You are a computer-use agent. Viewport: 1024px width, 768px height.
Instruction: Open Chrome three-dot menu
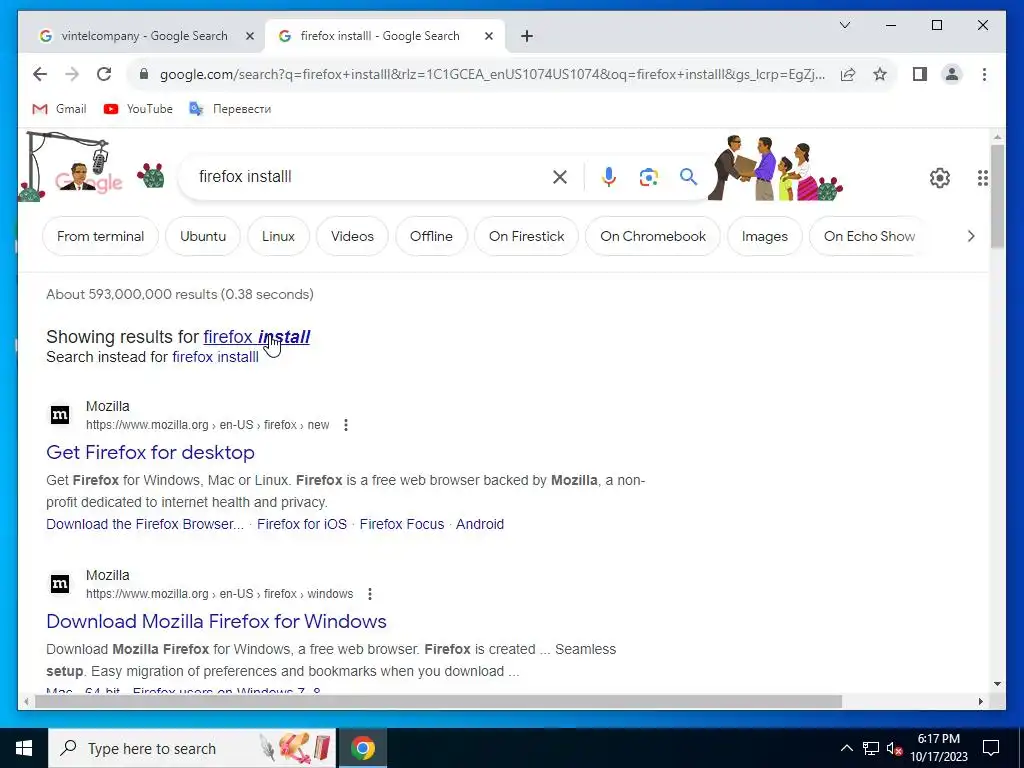[x=984, y=74]
